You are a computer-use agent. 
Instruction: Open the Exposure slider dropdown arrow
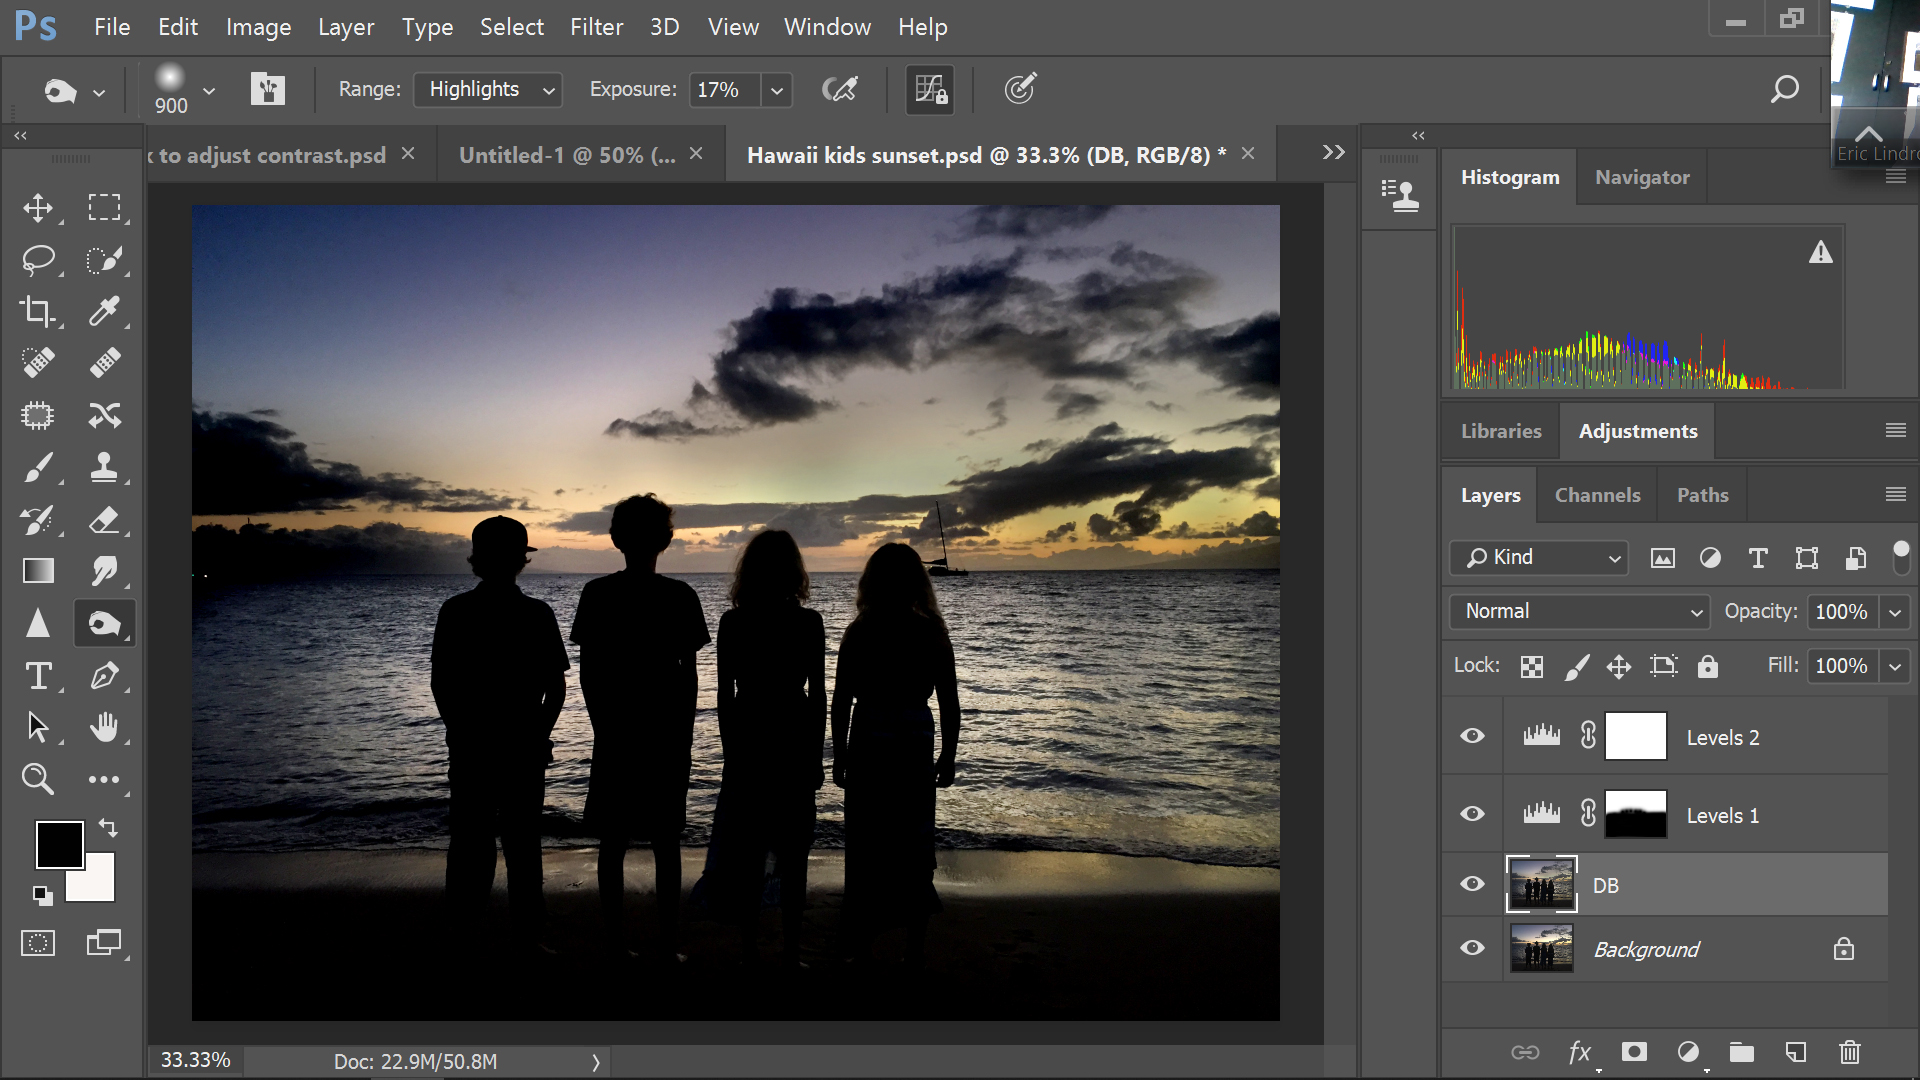coord(776,90)
